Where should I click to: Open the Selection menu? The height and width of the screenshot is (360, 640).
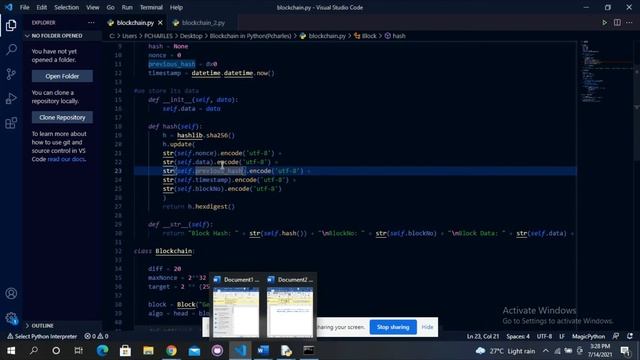[67, 7]
